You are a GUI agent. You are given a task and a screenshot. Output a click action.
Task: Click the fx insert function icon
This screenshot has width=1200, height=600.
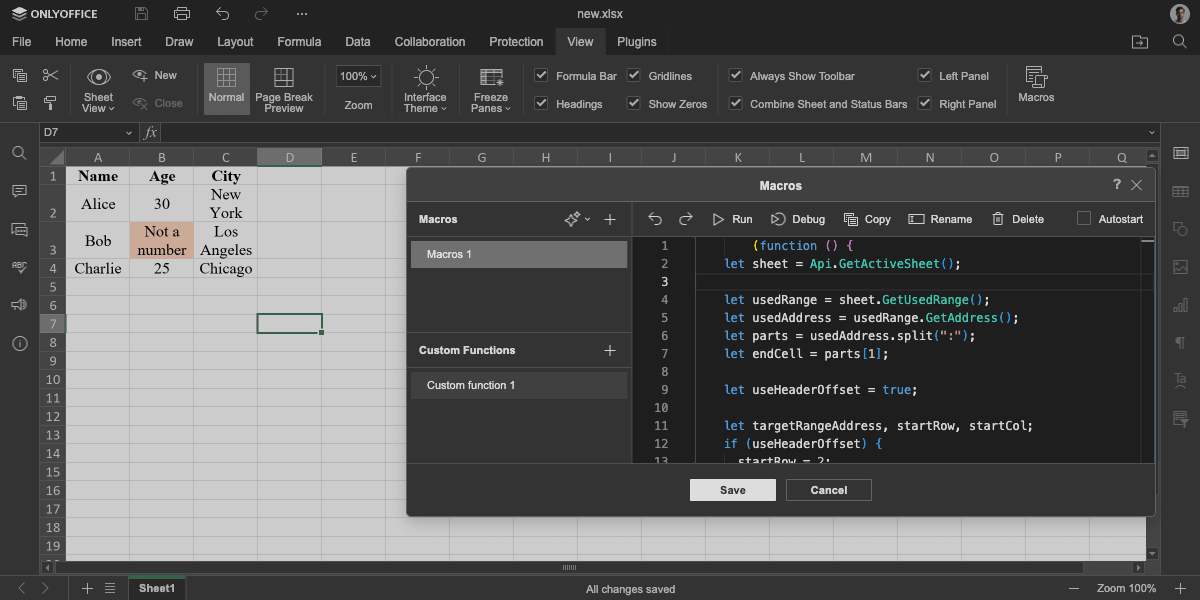pos(150,132)
